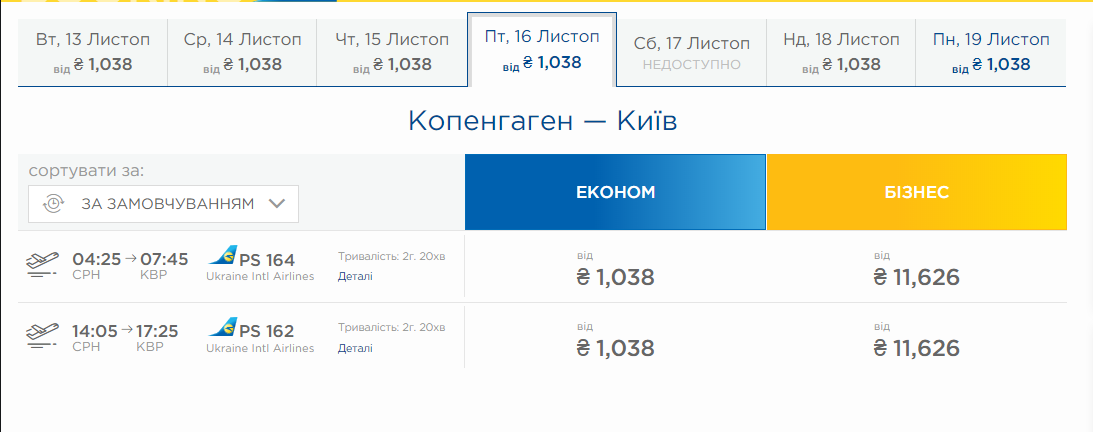The height and width of the screenshot is (432, 1093).
Task: Open Деталі link for flight PS 162
Action: [x=355, y=348]
